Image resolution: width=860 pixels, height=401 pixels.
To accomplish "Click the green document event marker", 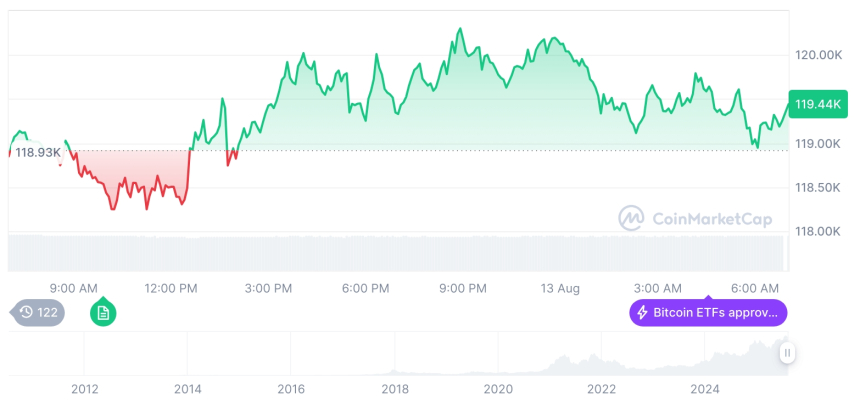I will tap(103, 313).
